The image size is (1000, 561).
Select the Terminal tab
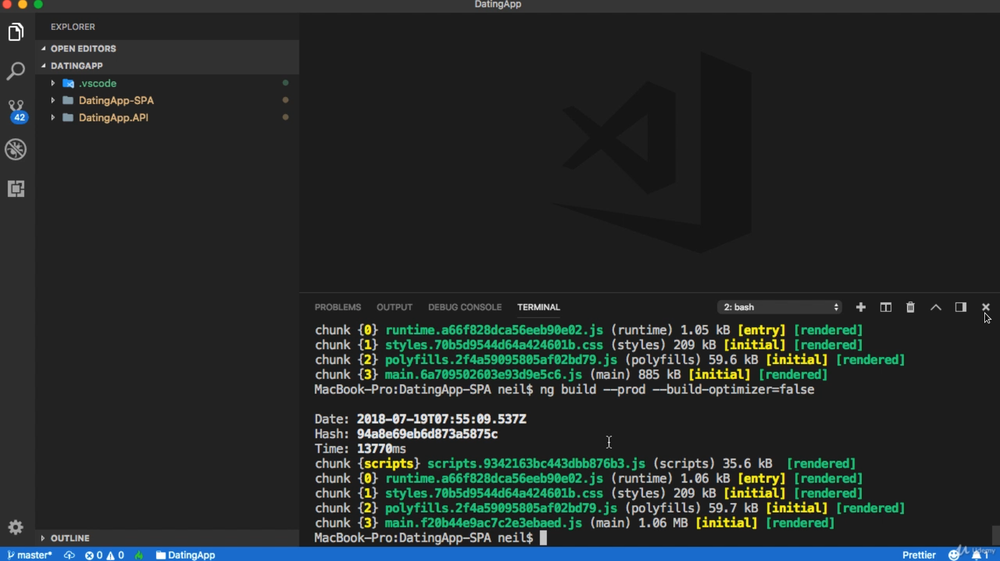pyautogui.click(x=538, y=307)
